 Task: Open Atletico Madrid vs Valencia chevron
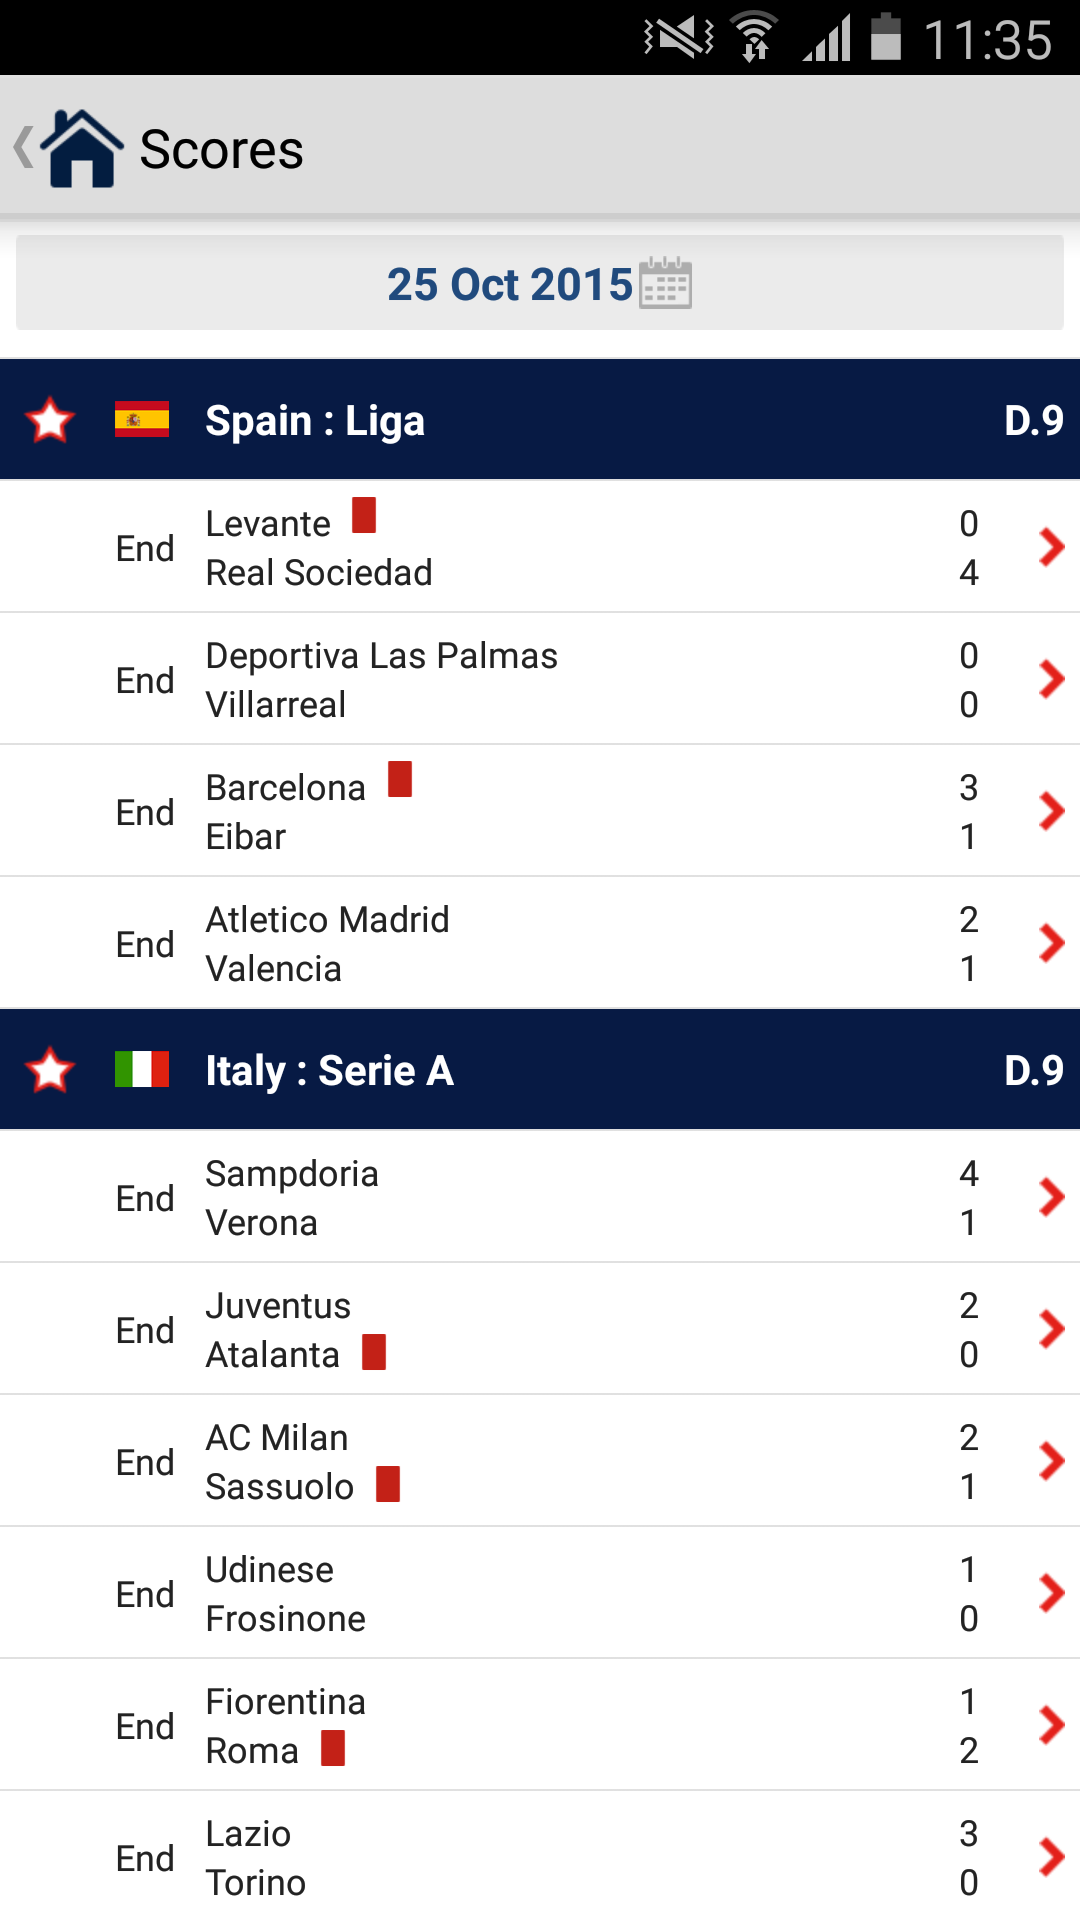point(1051,943)
